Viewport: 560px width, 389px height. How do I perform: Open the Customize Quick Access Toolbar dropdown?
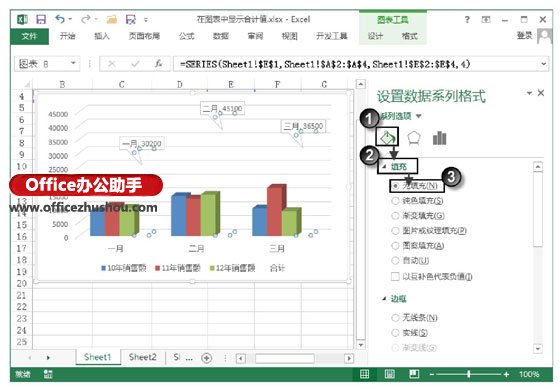pyautogui.click(x=146, y=20)
